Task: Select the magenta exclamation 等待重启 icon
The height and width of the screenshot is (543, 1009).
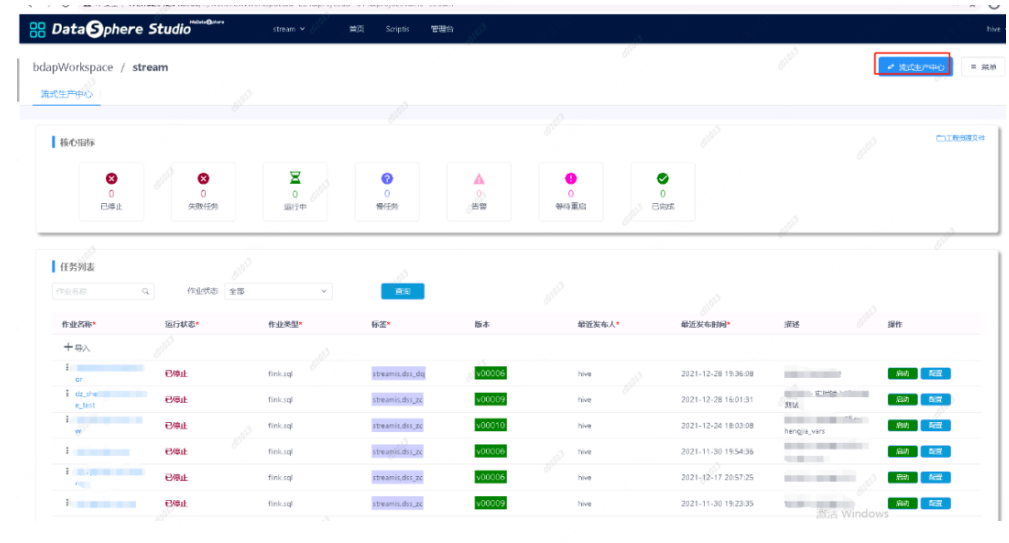Action: point(571,178)
